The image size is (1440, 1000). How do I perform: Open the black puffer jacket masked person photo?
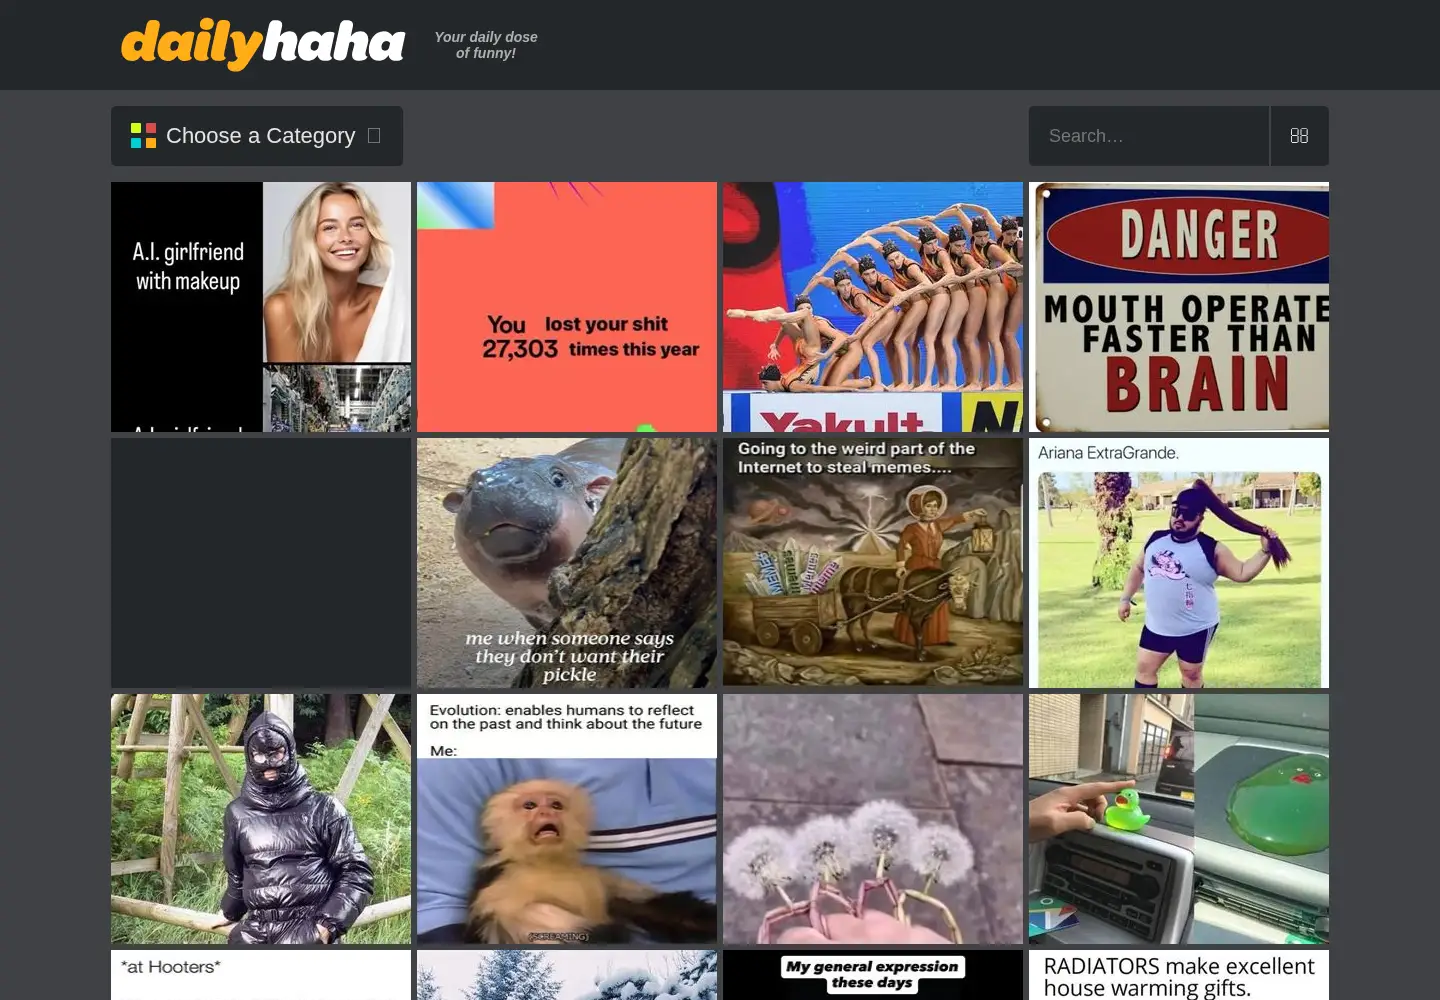[261, 819]
